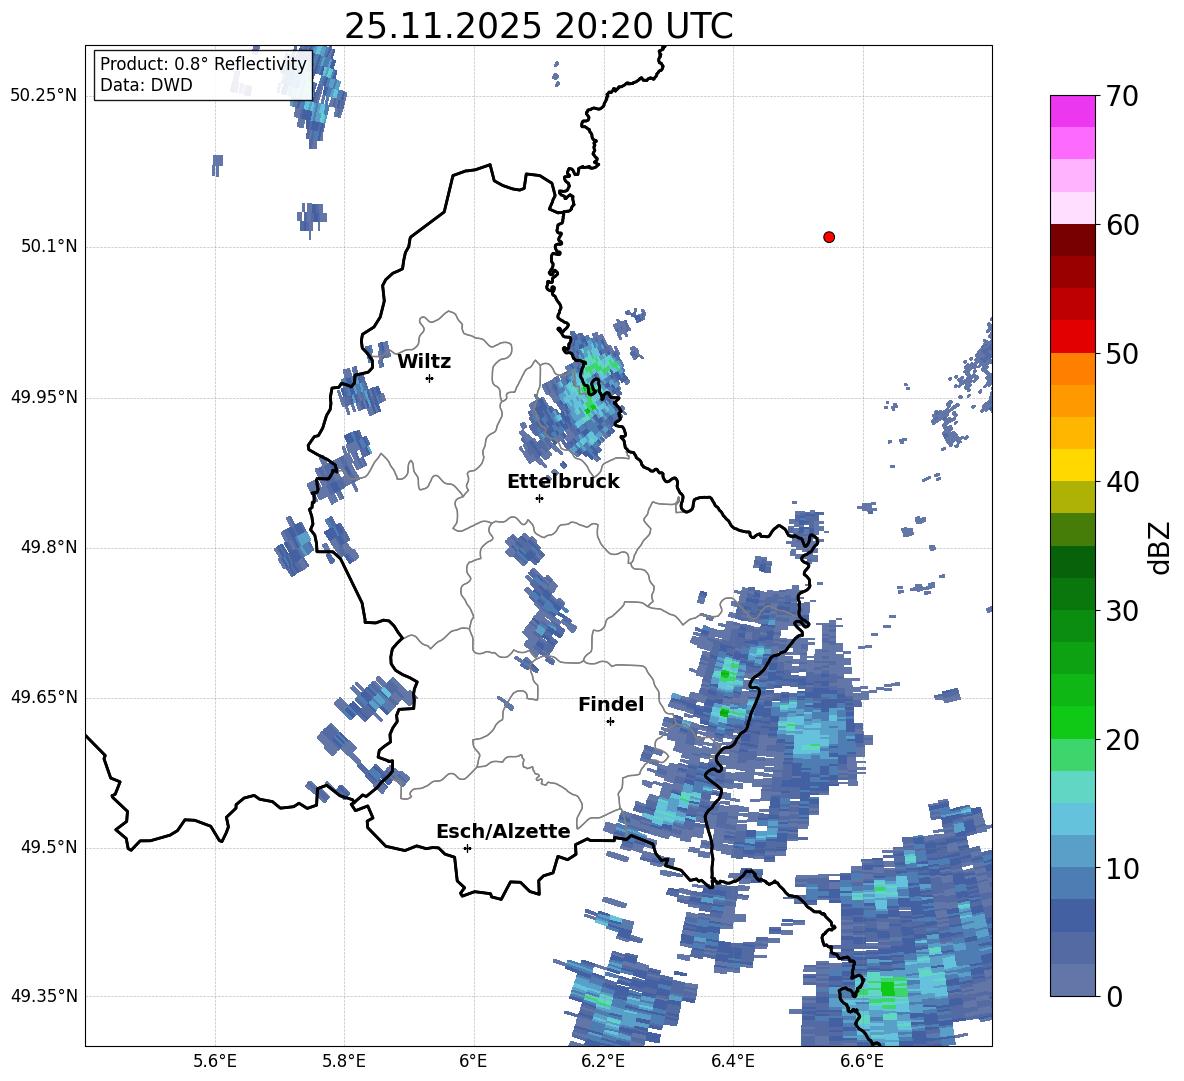Click the Ettelbruck cross marker
This screenshot has height=1081, width=1184.
[539, 498]
